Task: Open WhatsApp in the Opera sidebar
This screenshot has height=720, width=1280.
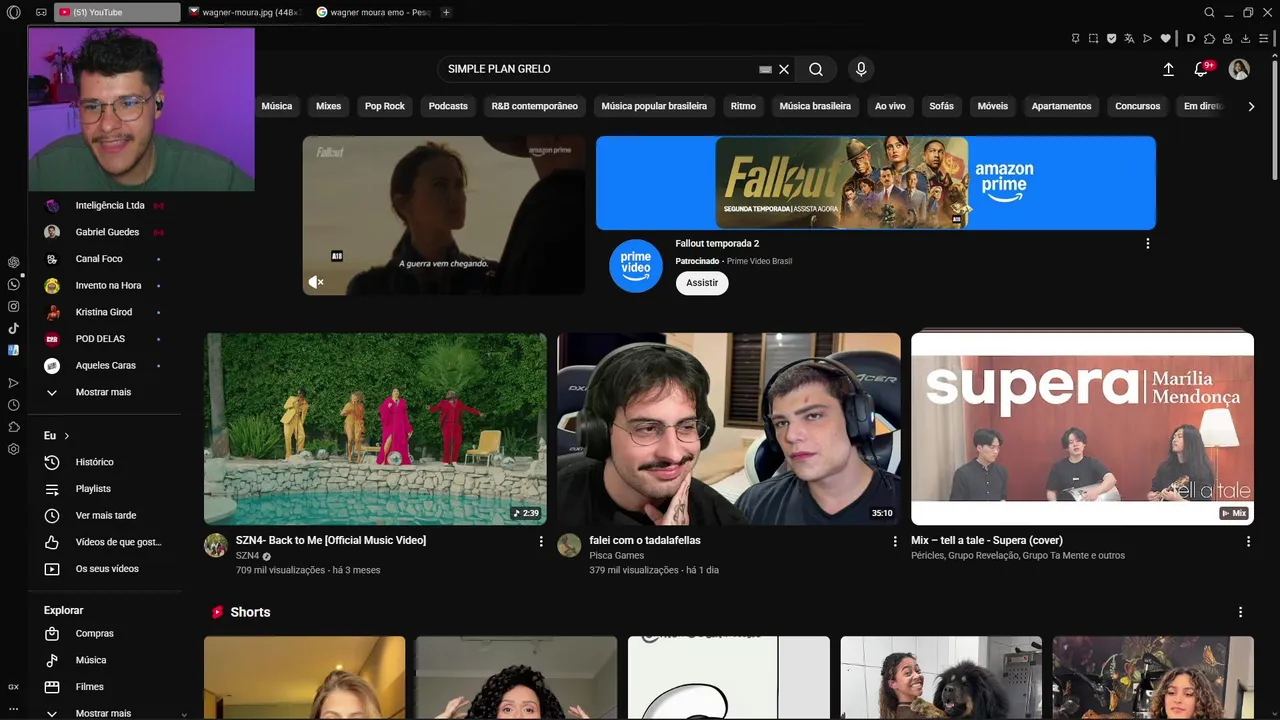Action: click(14, 285)
